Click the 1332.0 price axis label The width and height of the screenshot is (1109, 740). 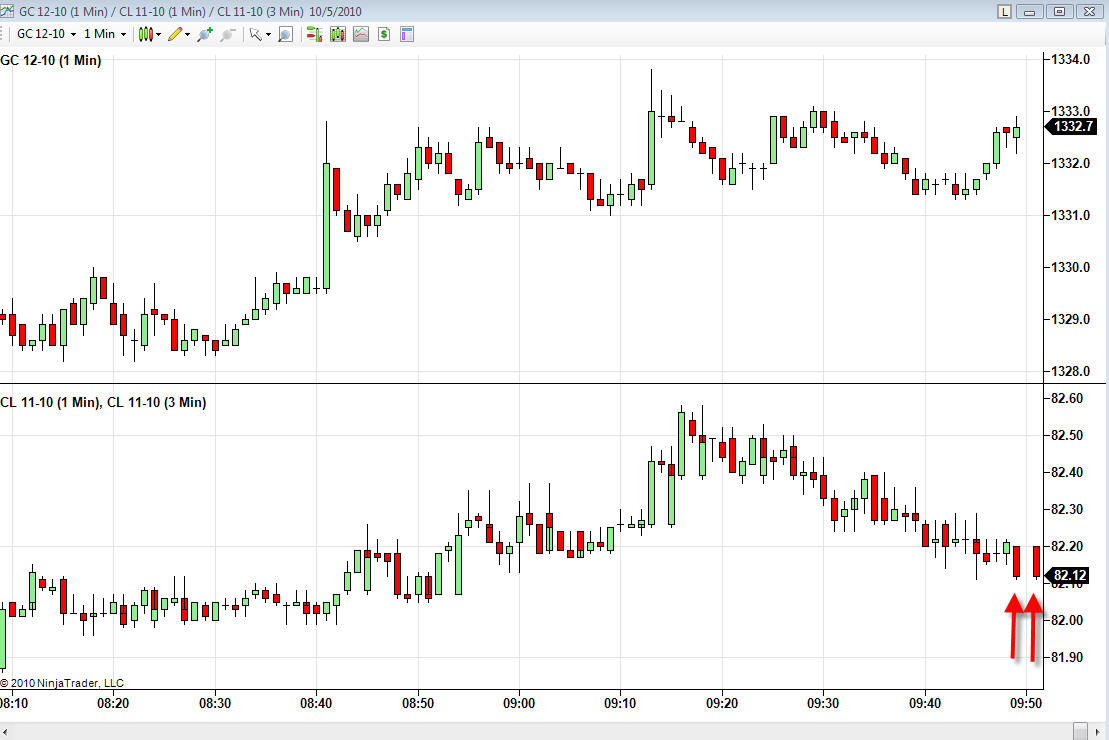tap(1070, 163)
